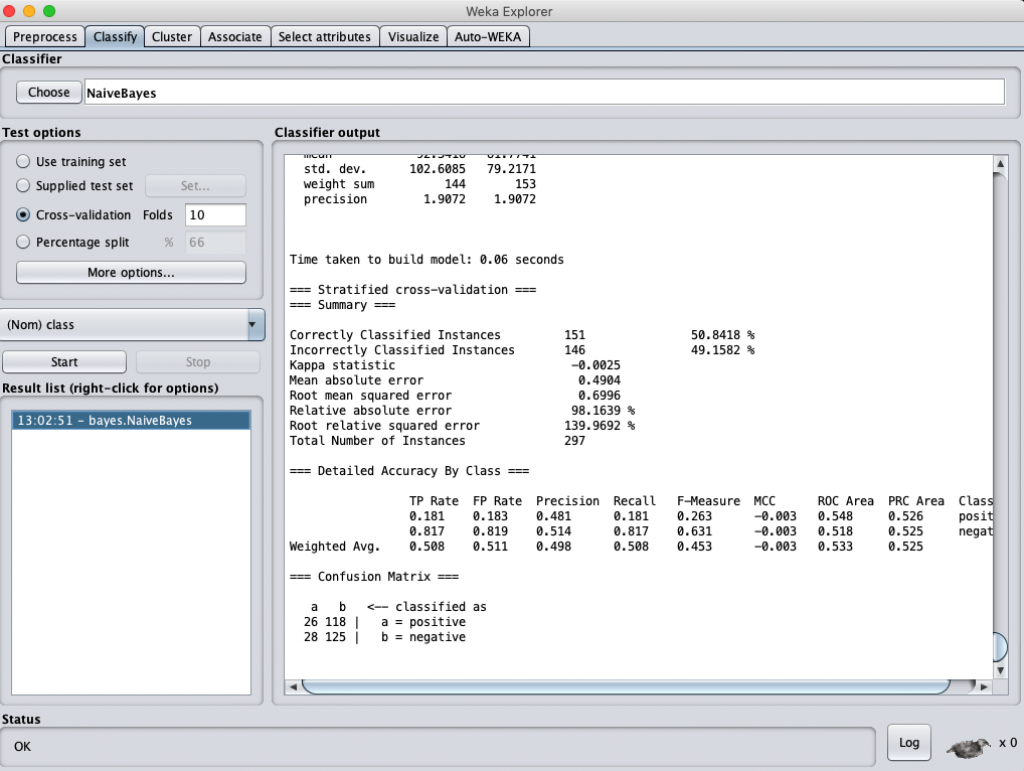Viewport: 1024px width, 771px height.
Task: Click the NaiveBayes classifier configuration field
Action: point(545,93)
